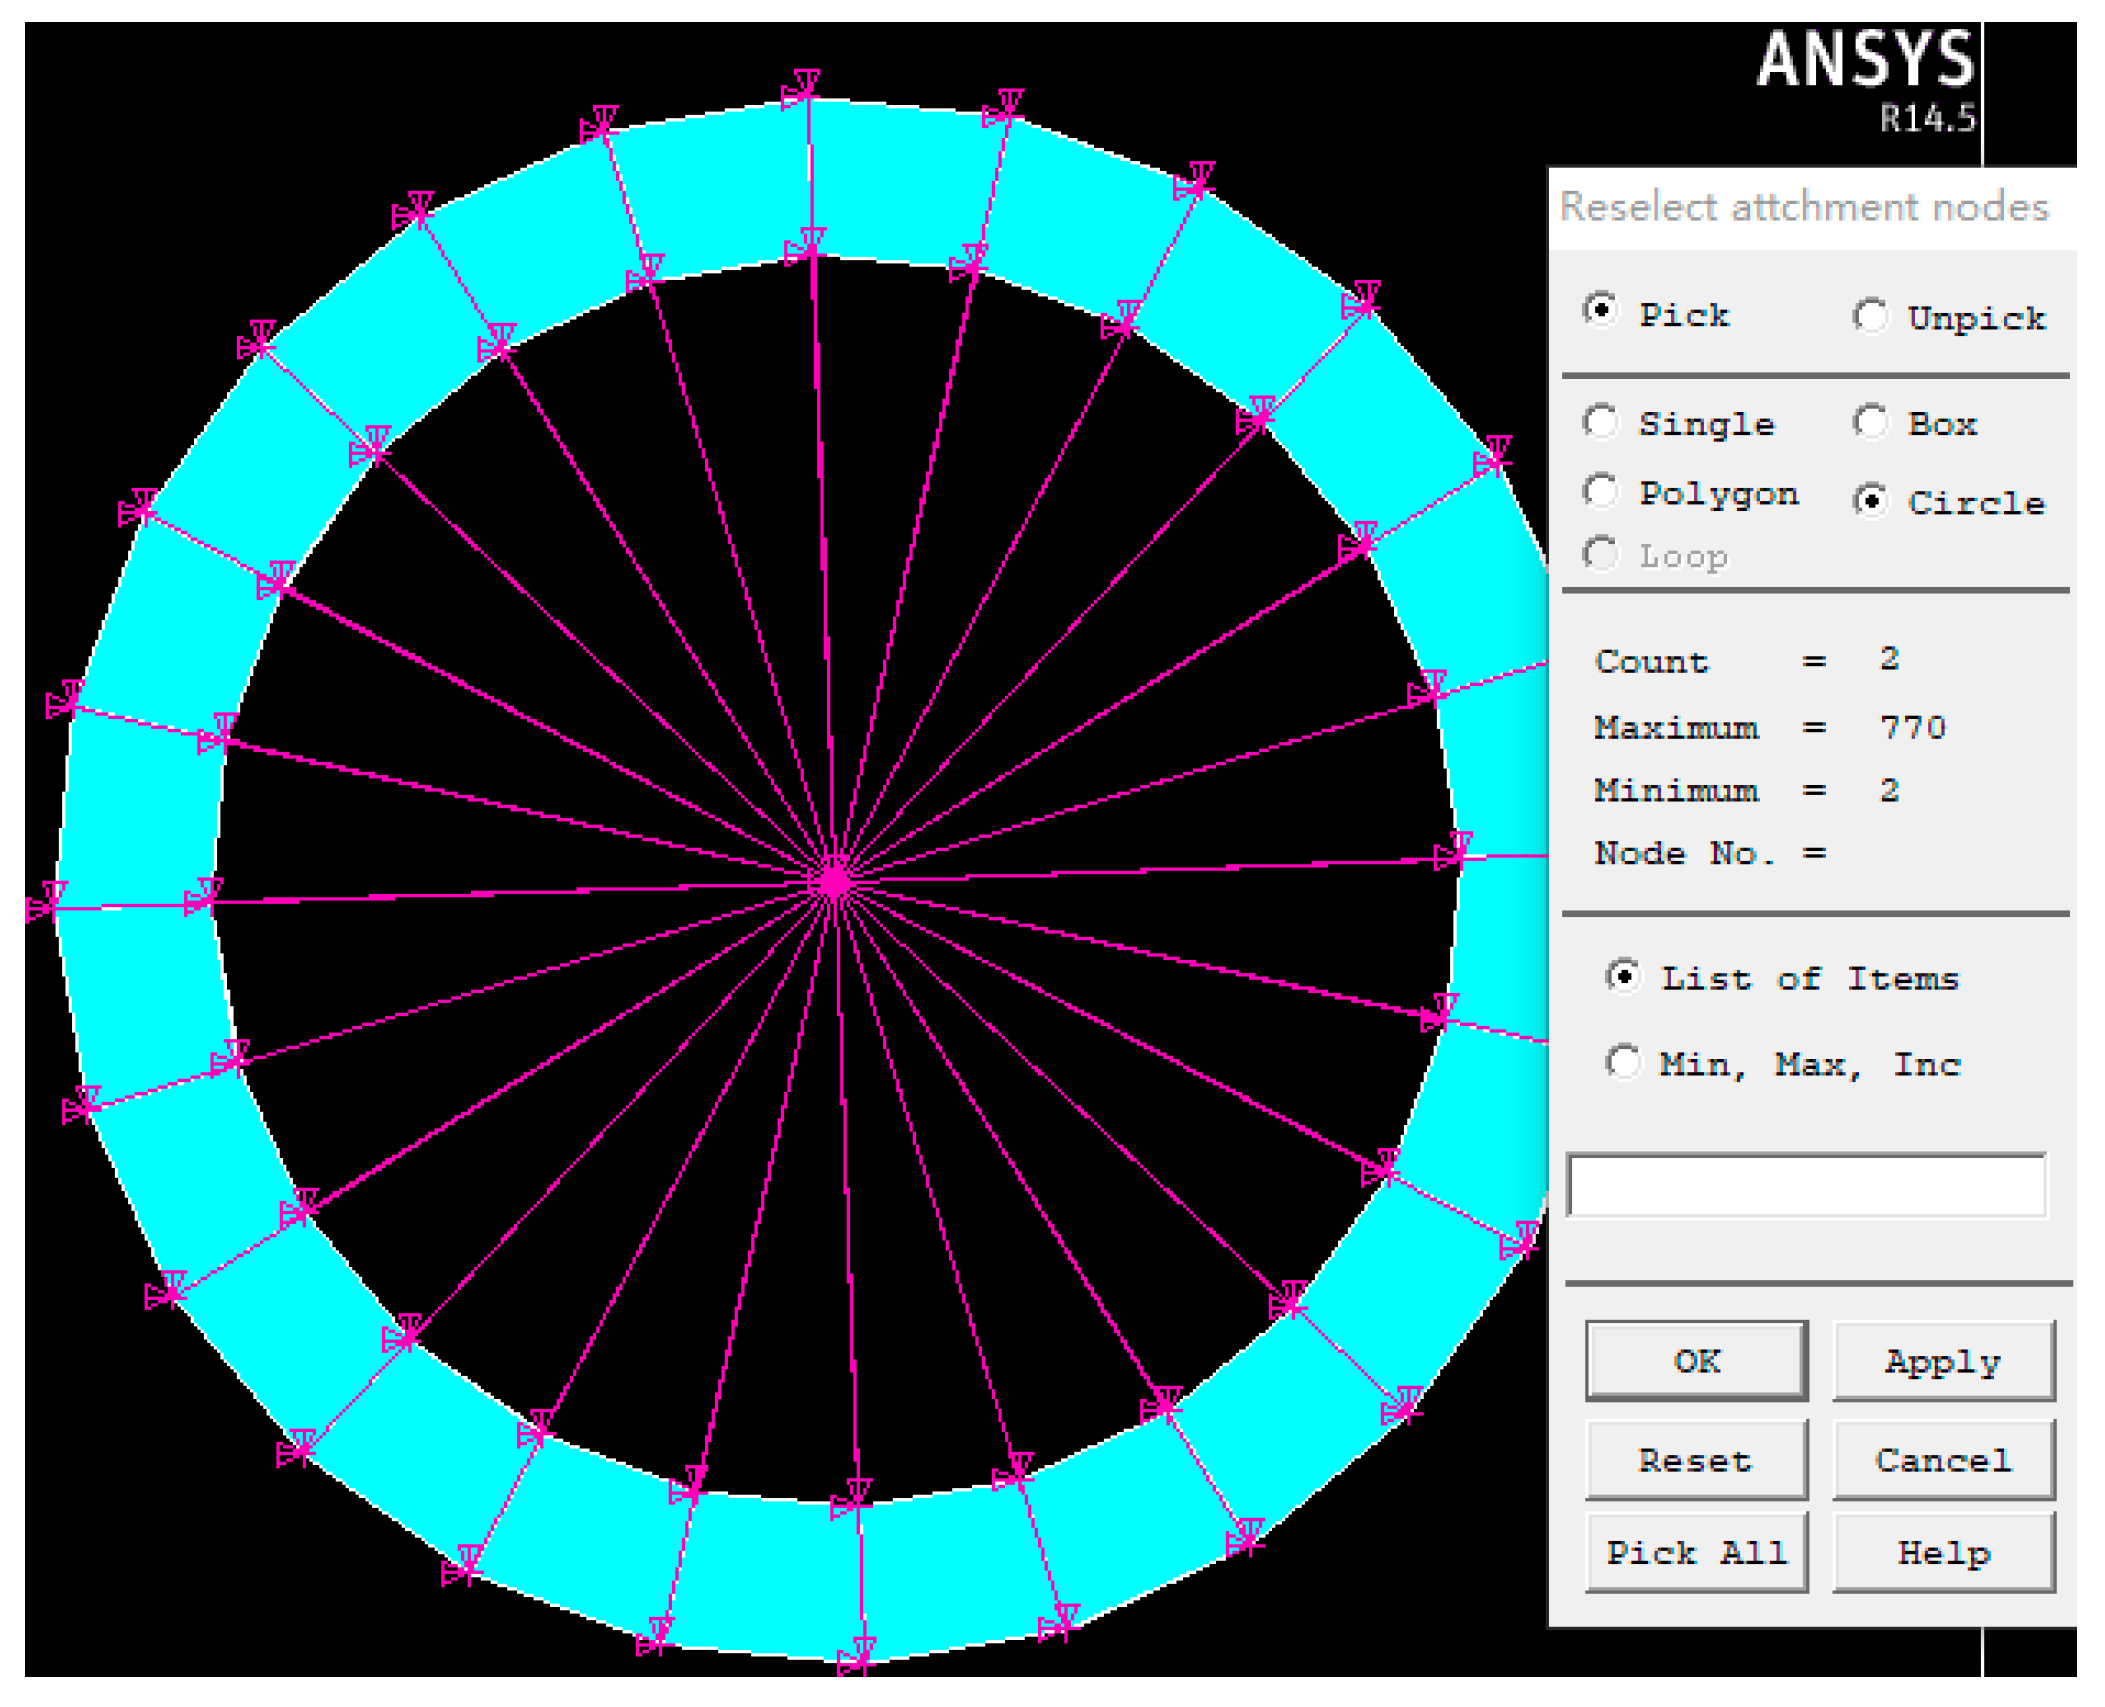Image resolution: width=2105 pixels, height=1707 pixels.
Task: Select Circle picking mode
Action: click(1870, 500)
